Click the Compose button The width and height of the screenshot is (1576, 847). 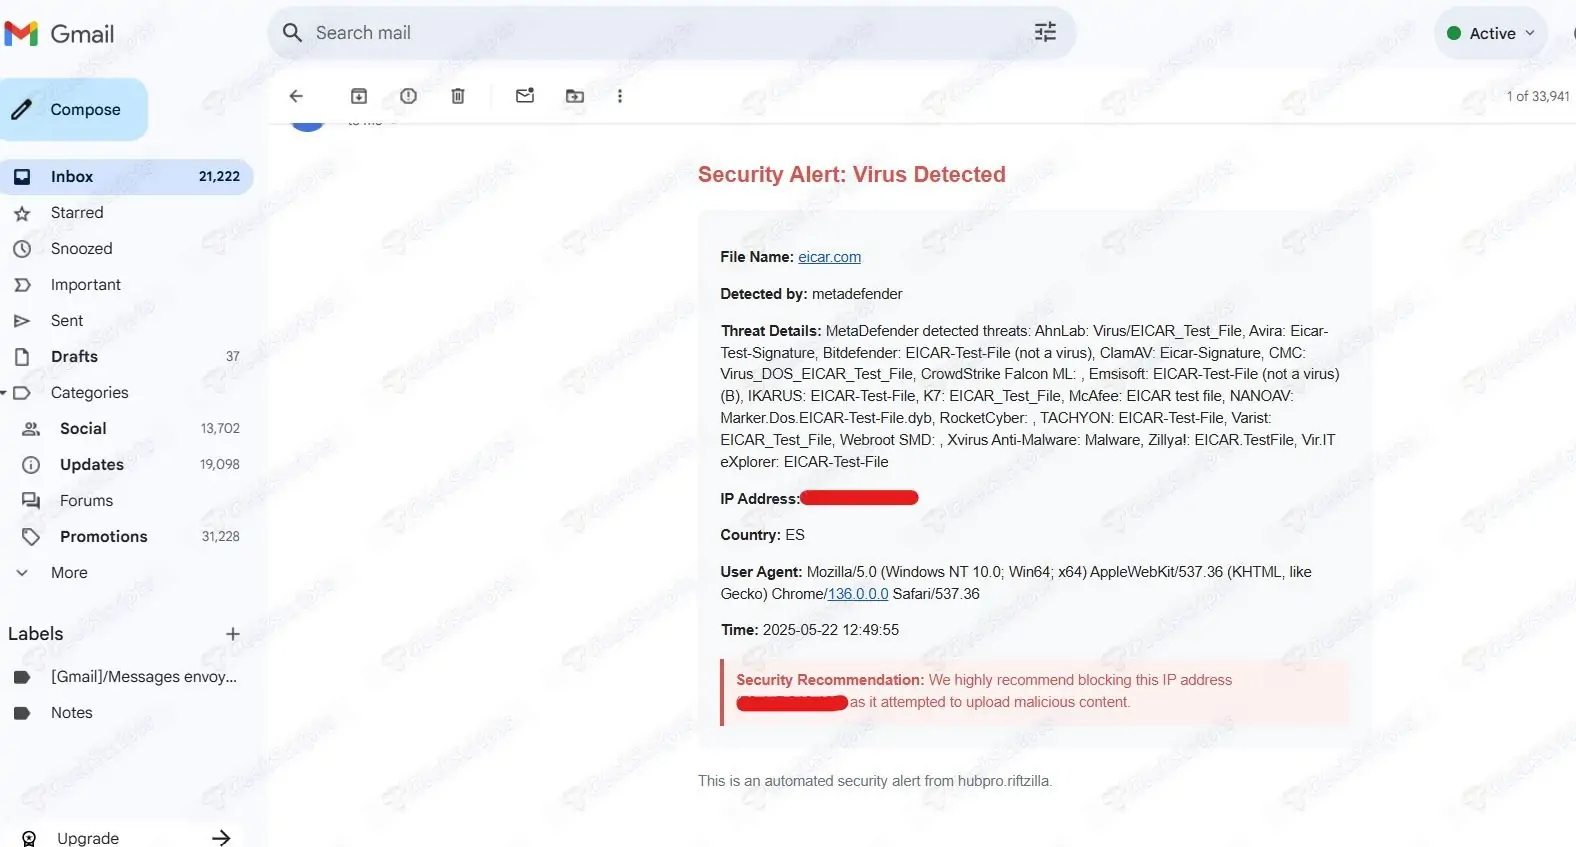click(x=74, y=110)
